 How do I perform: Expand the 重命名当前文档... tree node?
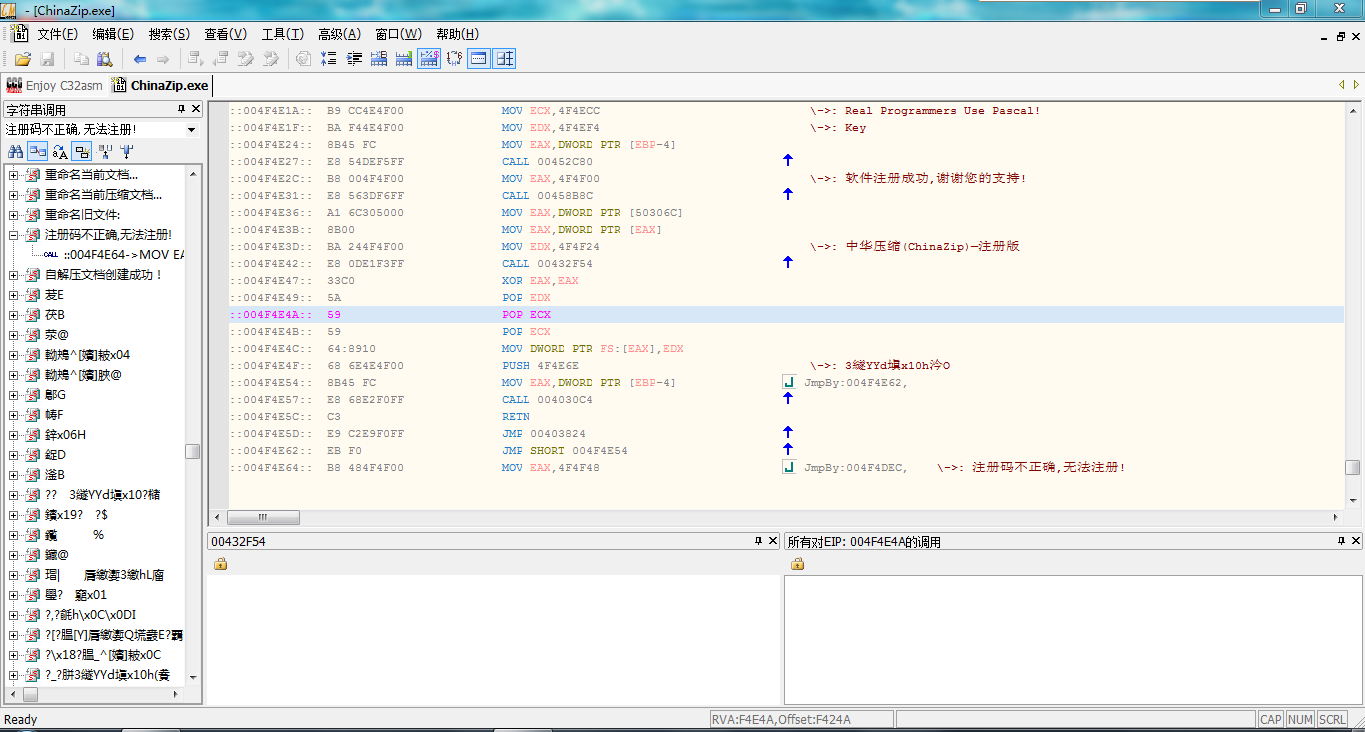[x=14, y=175]
